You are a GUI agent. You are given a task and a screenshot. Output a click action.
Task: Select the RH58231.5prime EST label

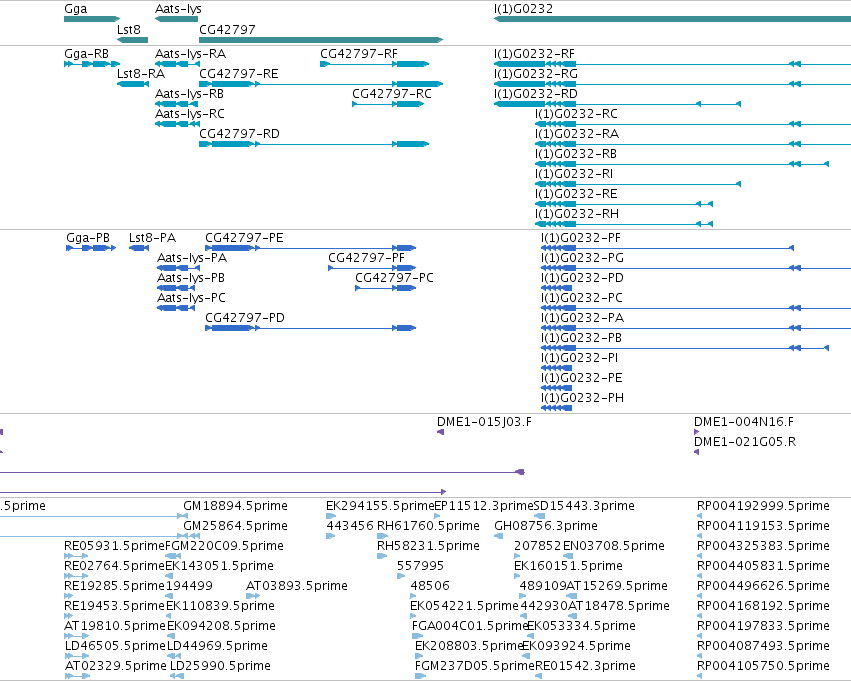(x=428, y=546)
